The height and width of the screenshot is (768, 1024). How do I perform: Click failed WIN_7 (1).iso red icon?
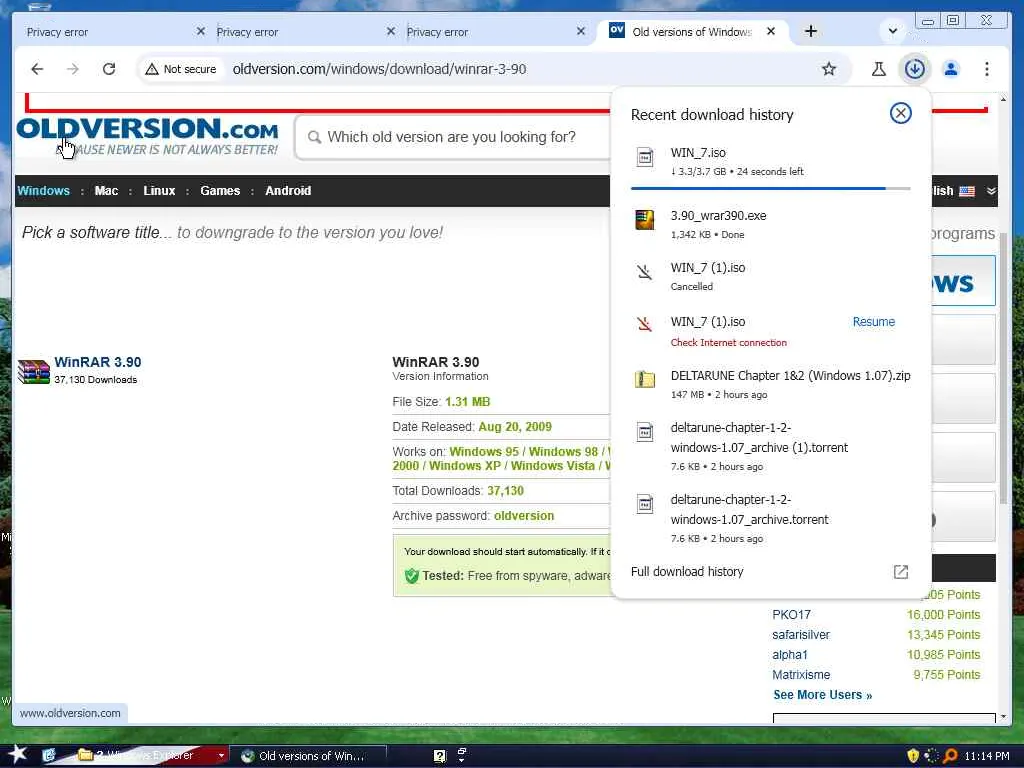tap(645, 324)
